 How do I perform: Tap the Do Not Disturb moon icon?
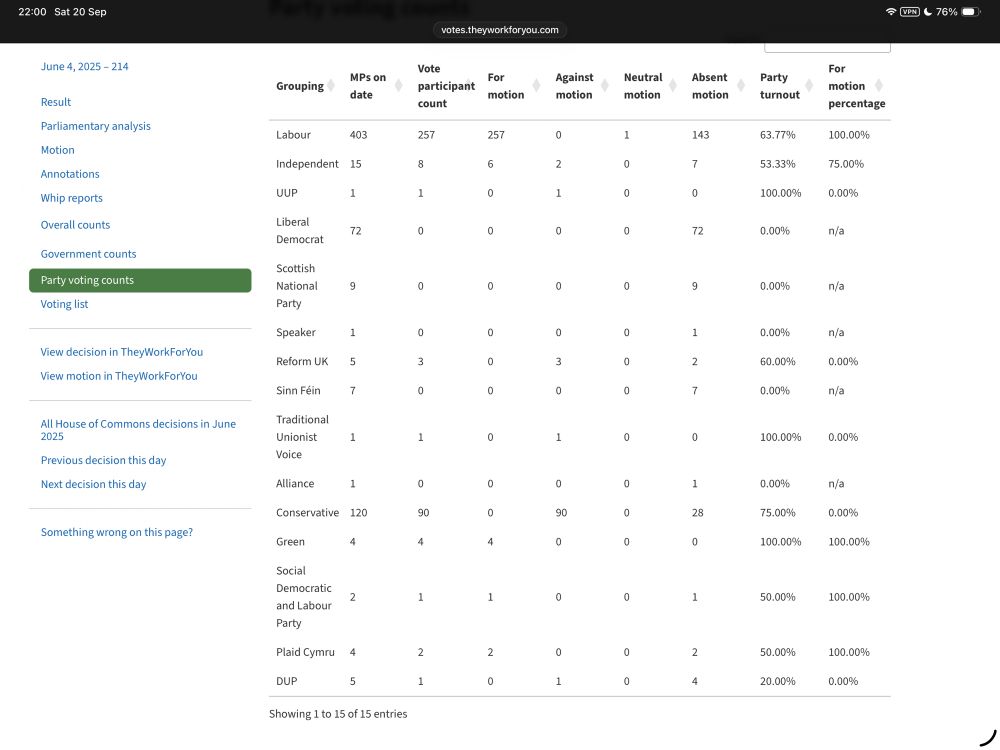(927, 11)
